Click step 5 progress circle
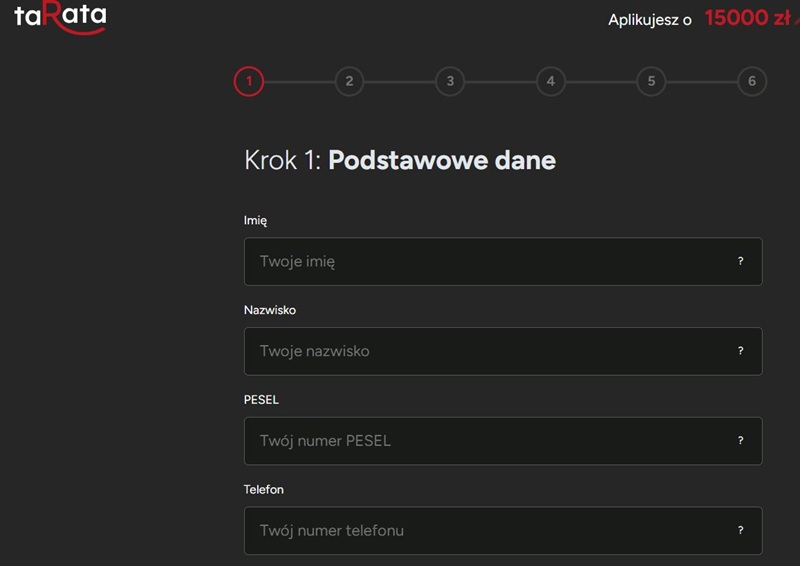 click(x=651, y=81)
